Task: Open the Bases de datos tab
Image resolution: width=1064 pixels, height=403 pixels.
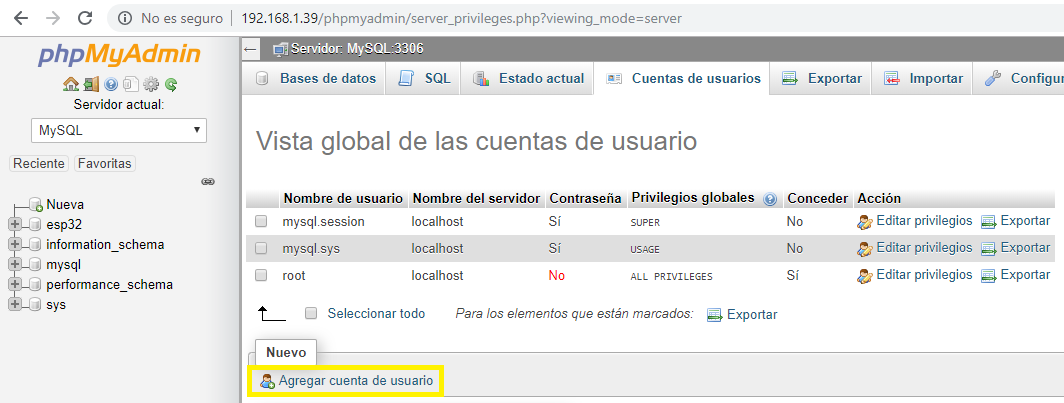Action: (316, 79)
